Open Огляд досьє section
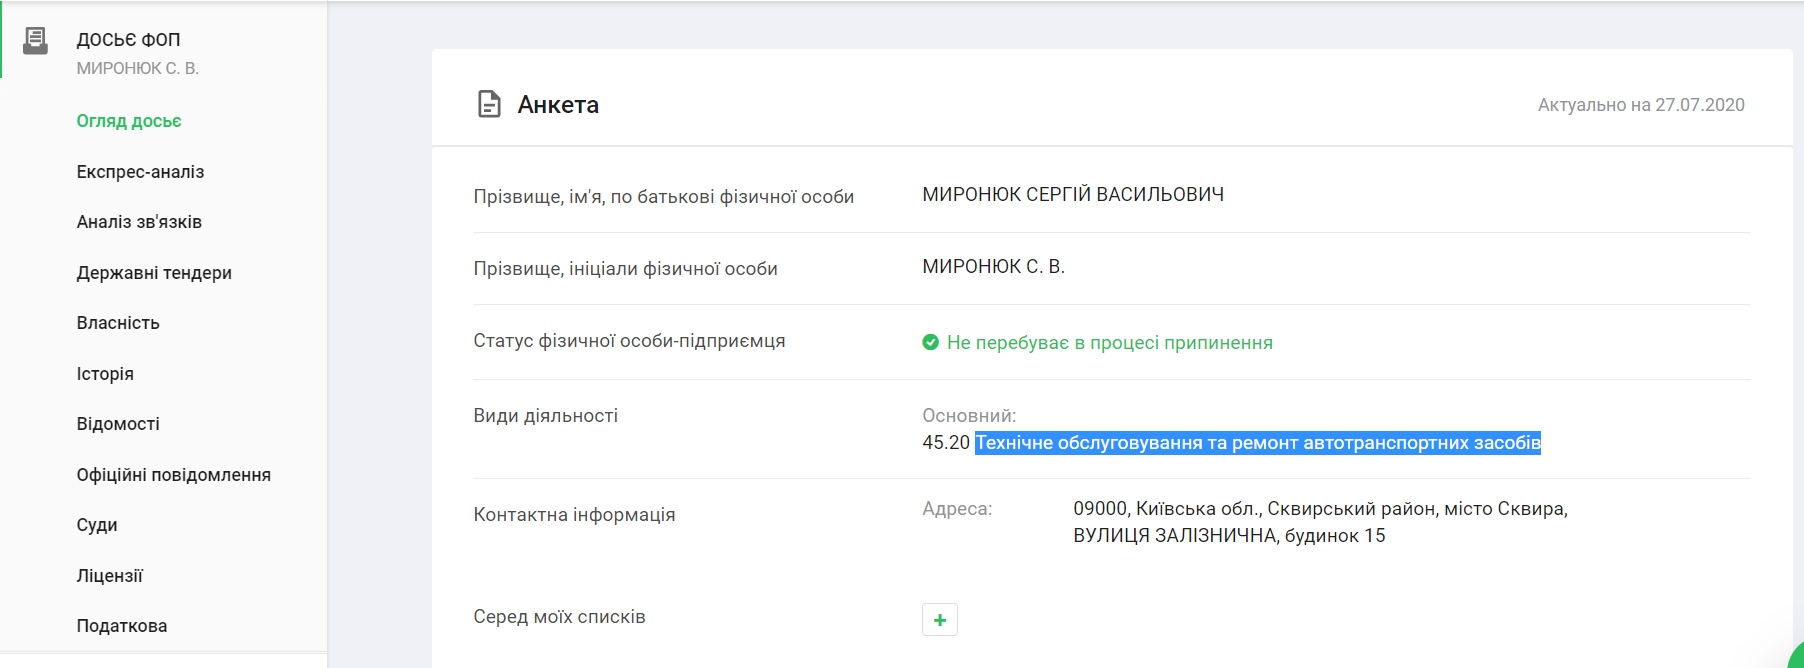Viewport: 1804px width, 668px height. pos(129,121)
